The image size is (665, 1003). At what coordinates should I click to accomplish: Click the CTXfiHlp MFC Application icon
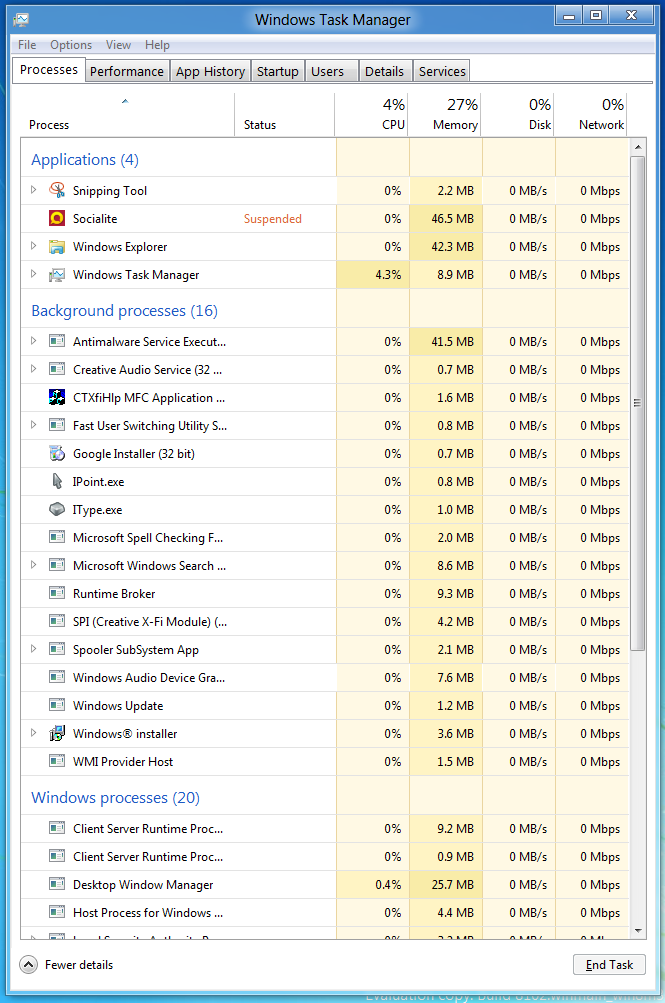point(57,397)
